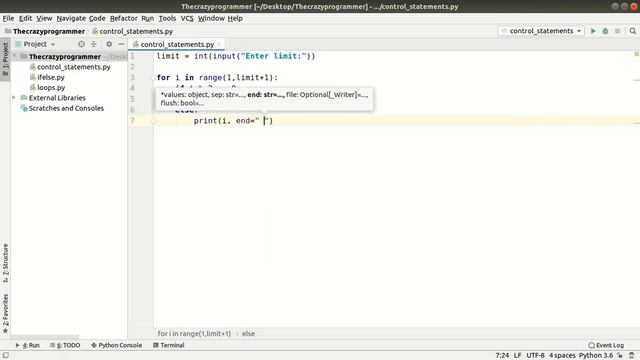
Task: Open Project panel settings gear
Action: pyautogui.click(x=109, y=44)
